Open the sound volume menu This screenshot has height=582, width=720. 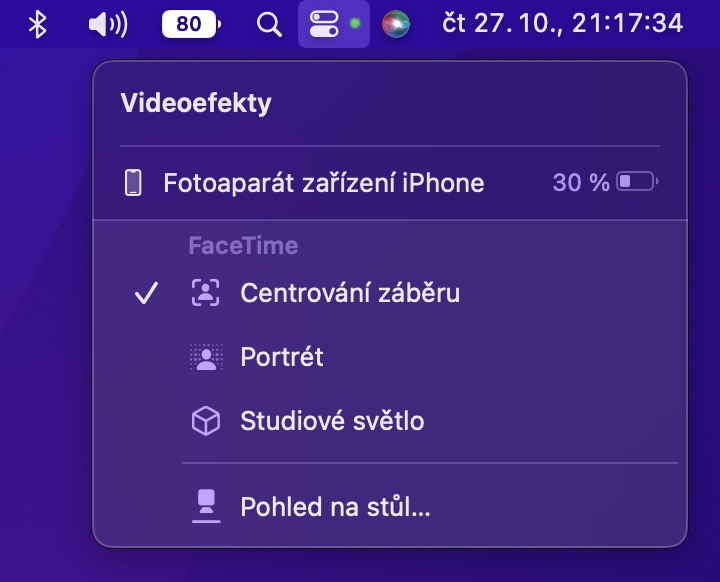[x=108, y=23]
